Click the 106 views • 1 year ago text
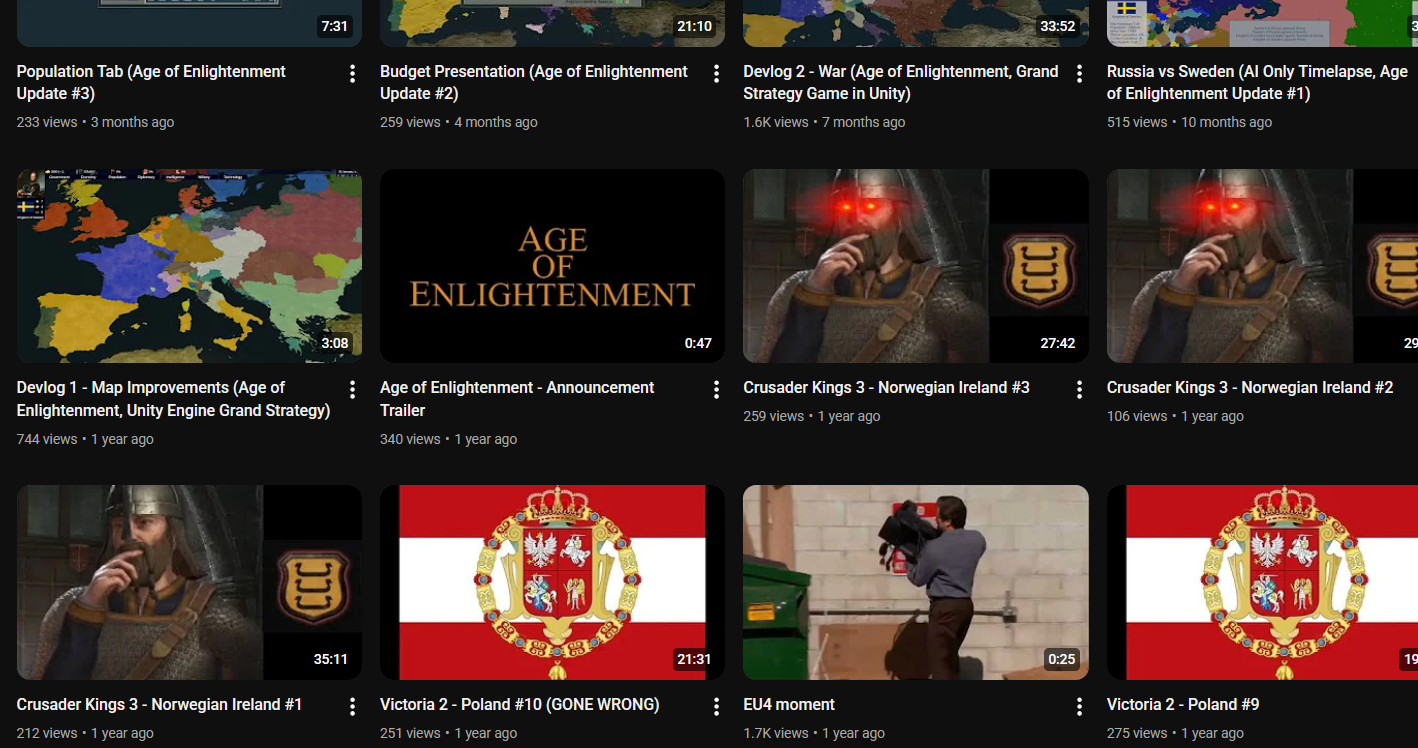 [1175, 416]
